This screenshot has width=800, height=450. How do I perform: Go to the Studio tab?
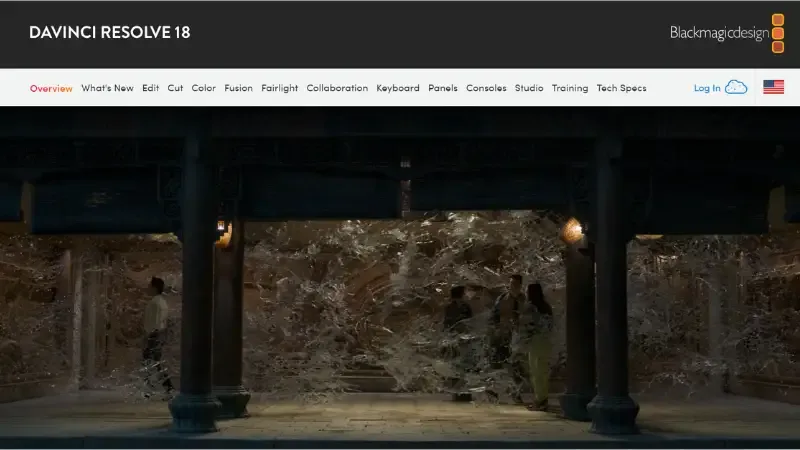tap(529, 88)
